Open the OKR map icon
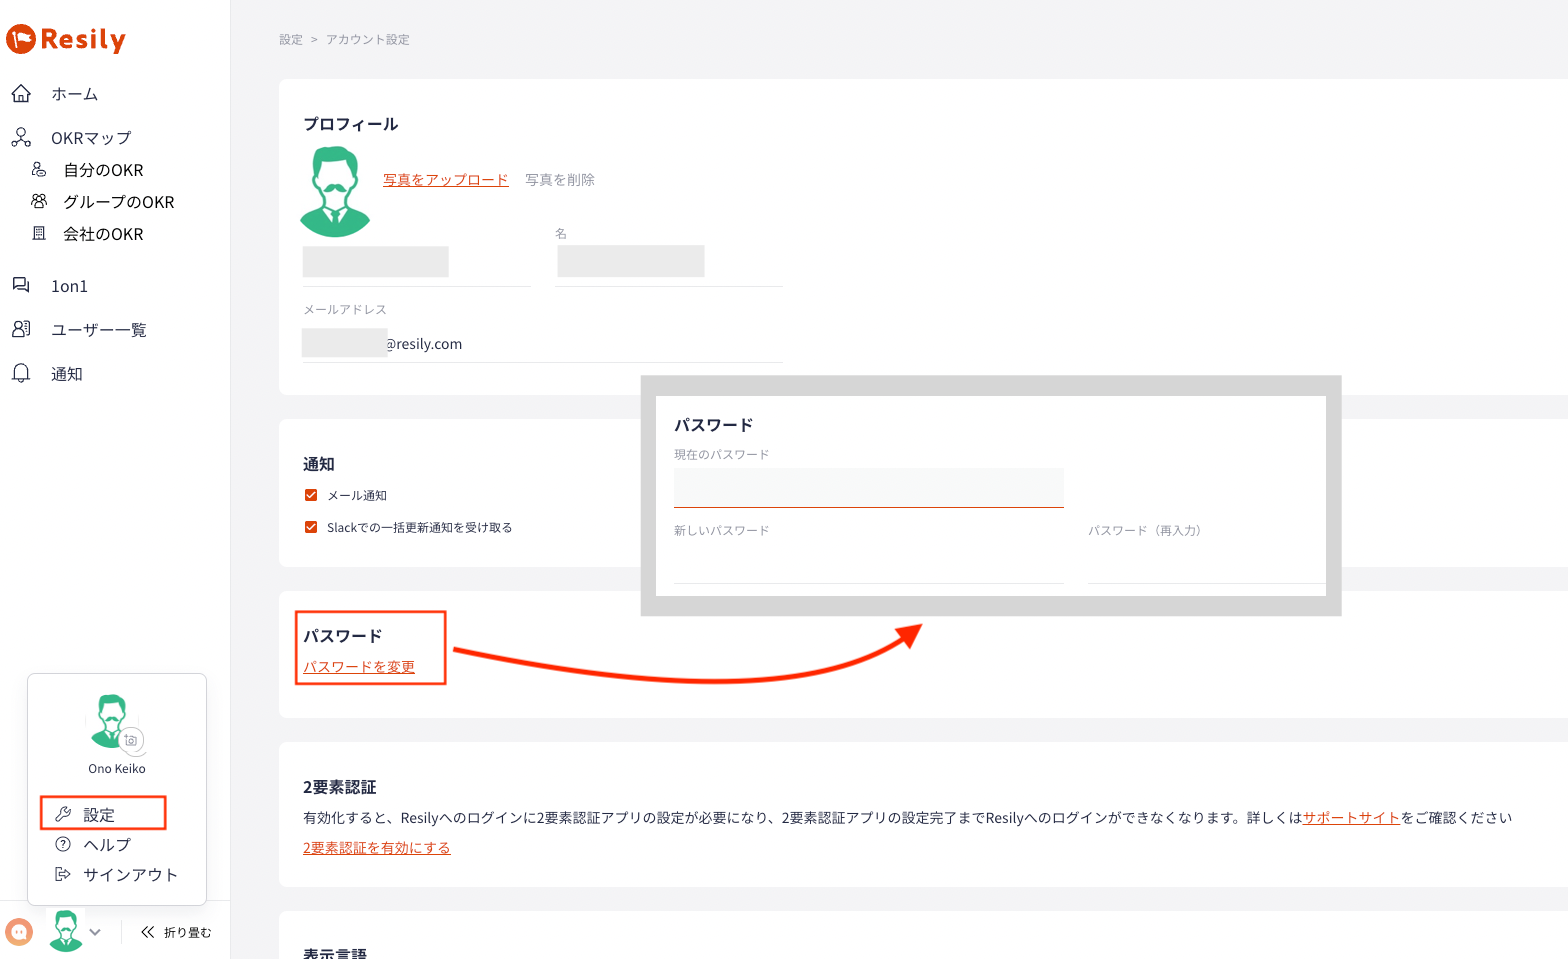This screenshot has width=1568, height=959. pos(21,137)
